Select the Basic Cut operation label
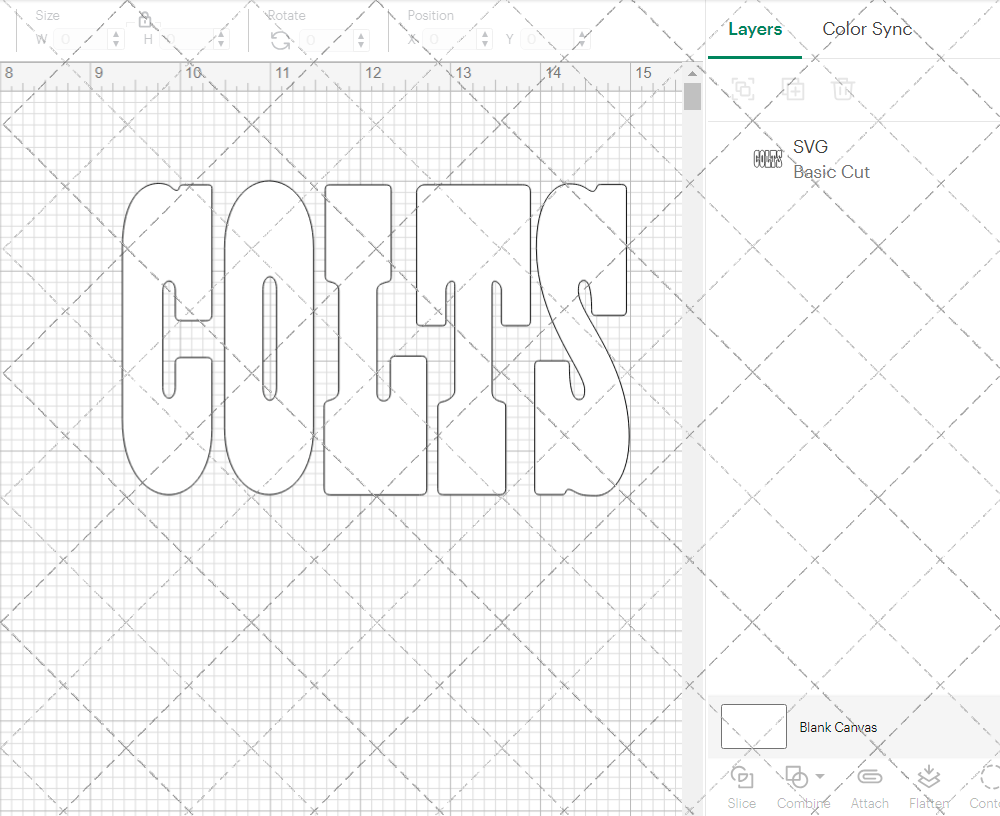 [831, 172]
